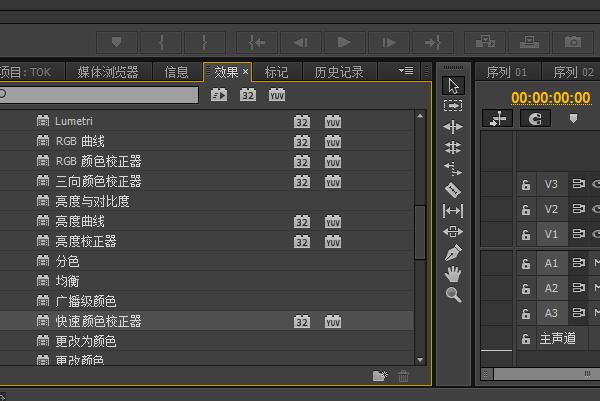This screenshot has height=401, width=600.
Task: Click the Add Marker button in monitor
Action: click(x=117, y=42)
